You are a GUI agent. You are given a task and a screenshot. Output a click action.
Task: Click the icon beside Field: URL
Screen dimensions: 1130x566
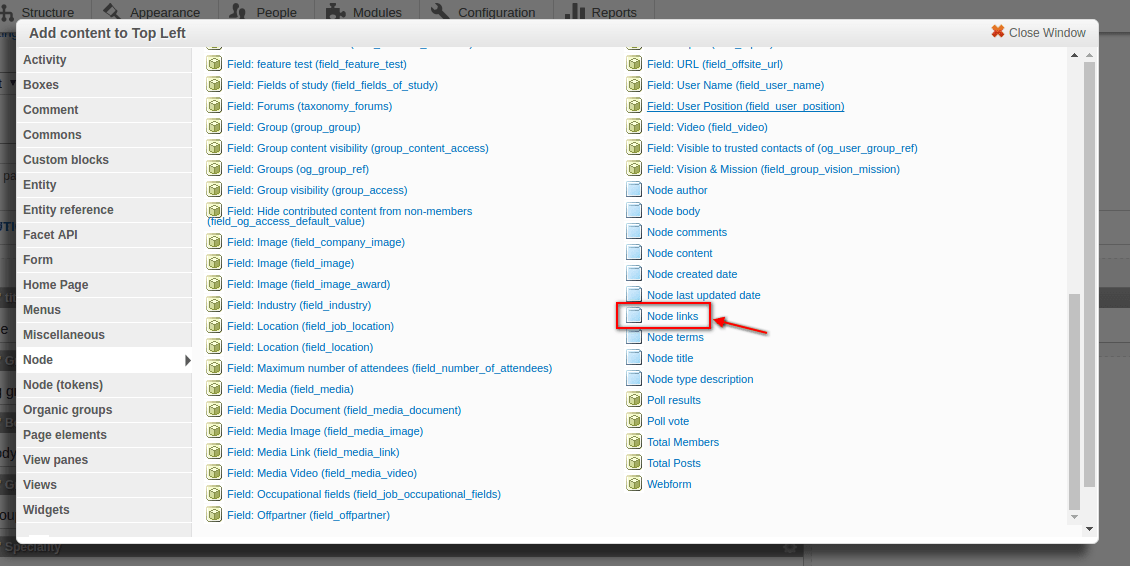click(634, 64)
